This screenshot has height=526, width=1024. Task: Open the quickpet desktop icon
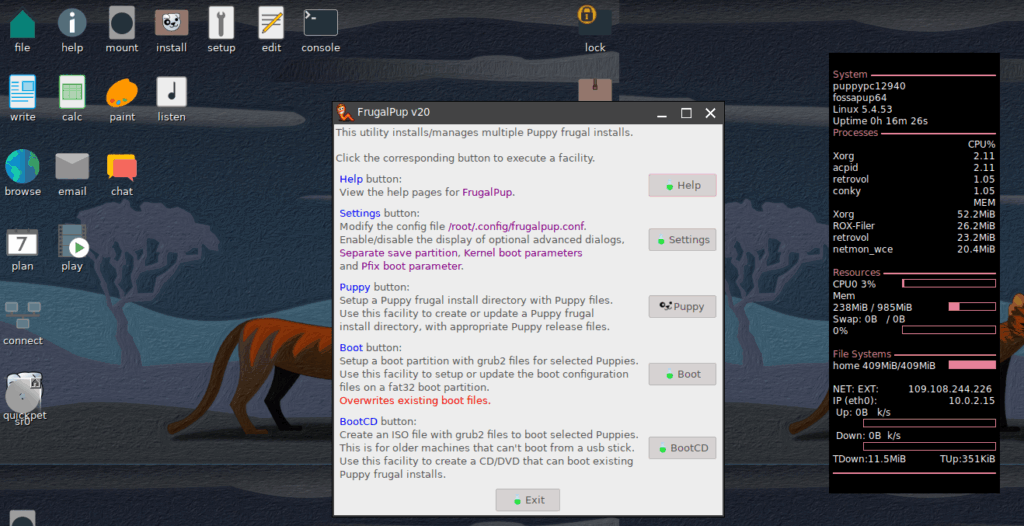(24, 392)
